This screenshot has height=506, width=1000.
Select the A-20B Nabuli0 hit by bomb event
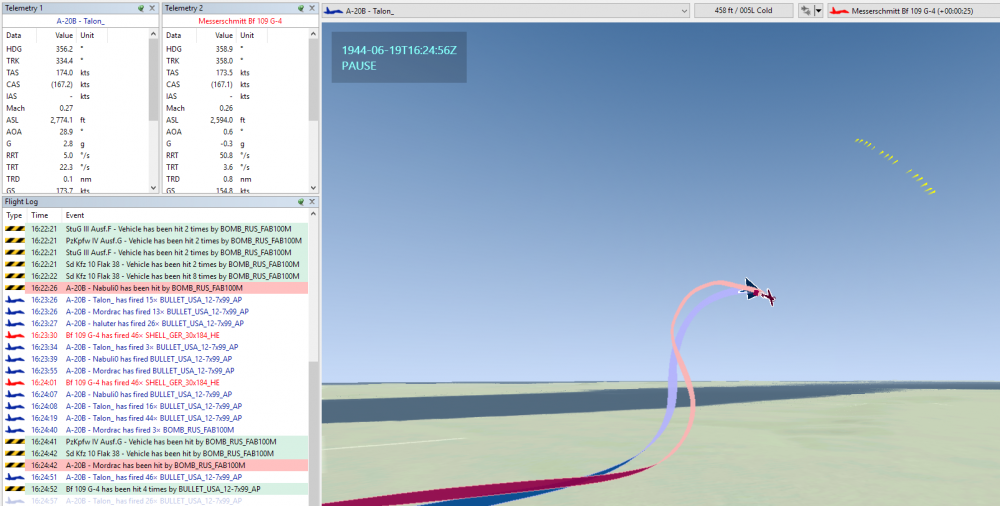coord(160,288)
